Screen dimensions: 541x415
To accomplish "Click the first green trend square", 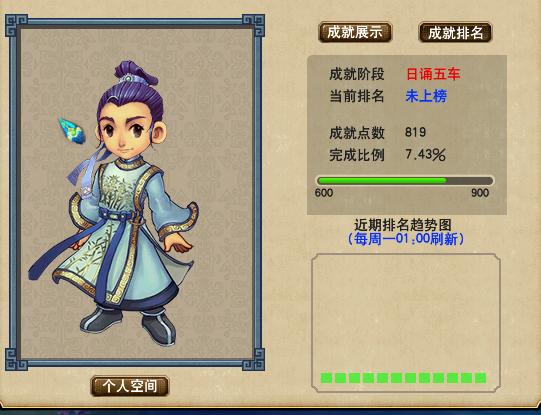I will [x=326, y=378].
